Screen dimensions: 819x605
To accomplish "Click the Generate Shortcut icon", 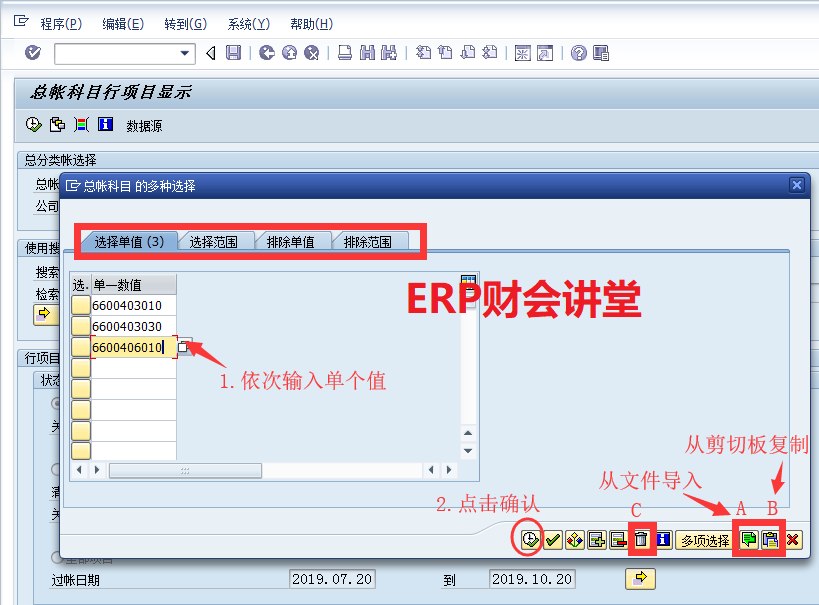I will point(545,53).
